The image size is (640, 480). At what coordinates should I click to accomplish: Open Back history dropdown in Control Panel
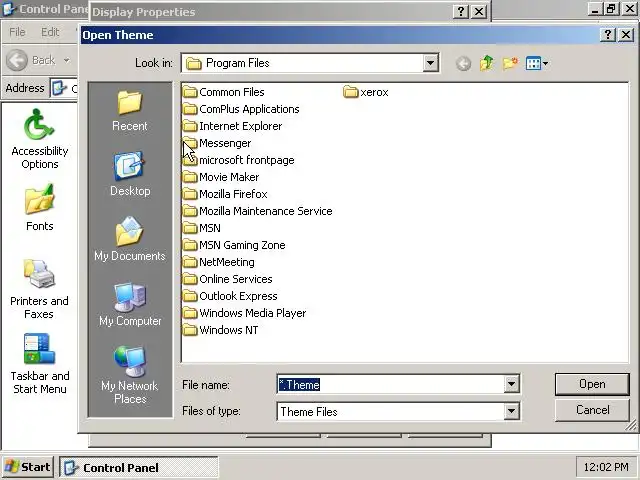pos(66,60)
